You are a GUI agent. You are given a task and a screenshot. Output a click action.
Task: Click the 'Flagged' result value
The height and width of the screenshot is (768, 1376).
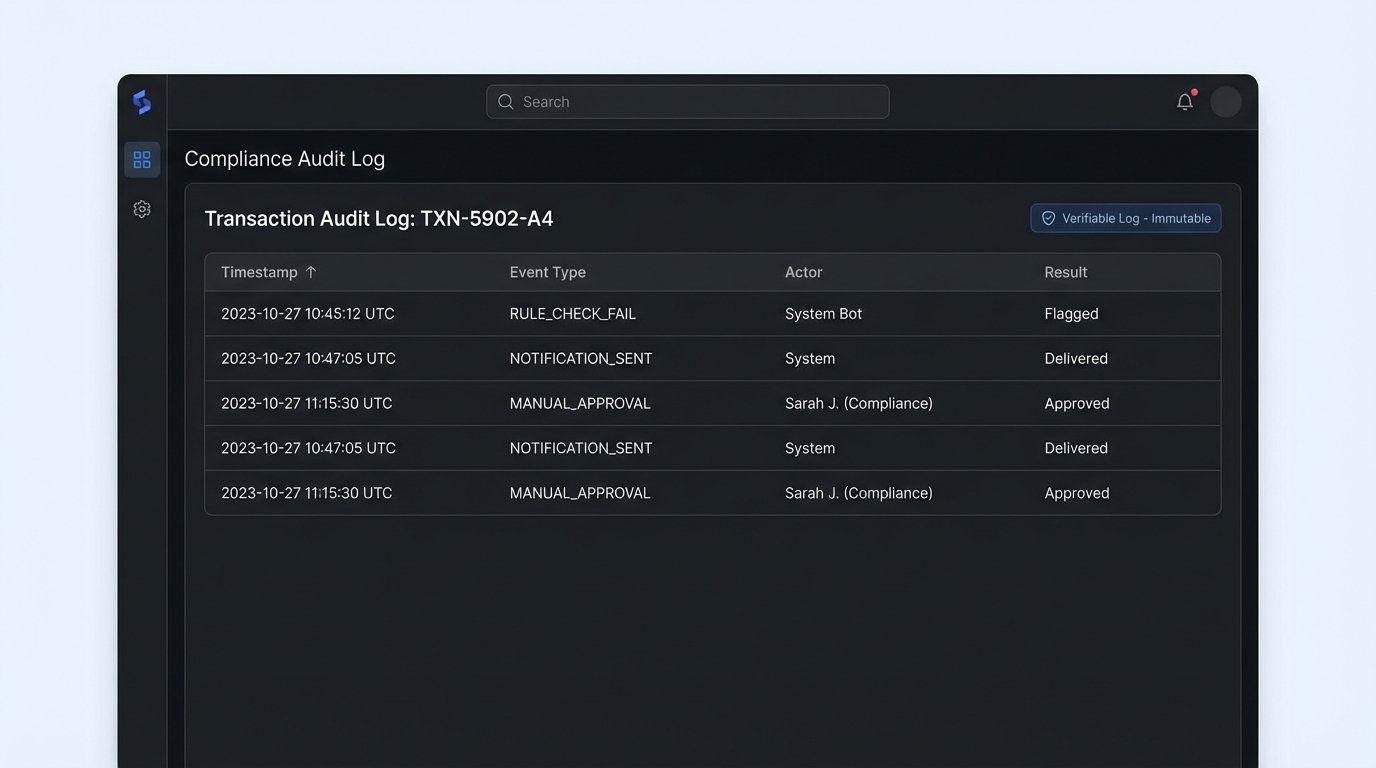click(x=1071, y=314)
